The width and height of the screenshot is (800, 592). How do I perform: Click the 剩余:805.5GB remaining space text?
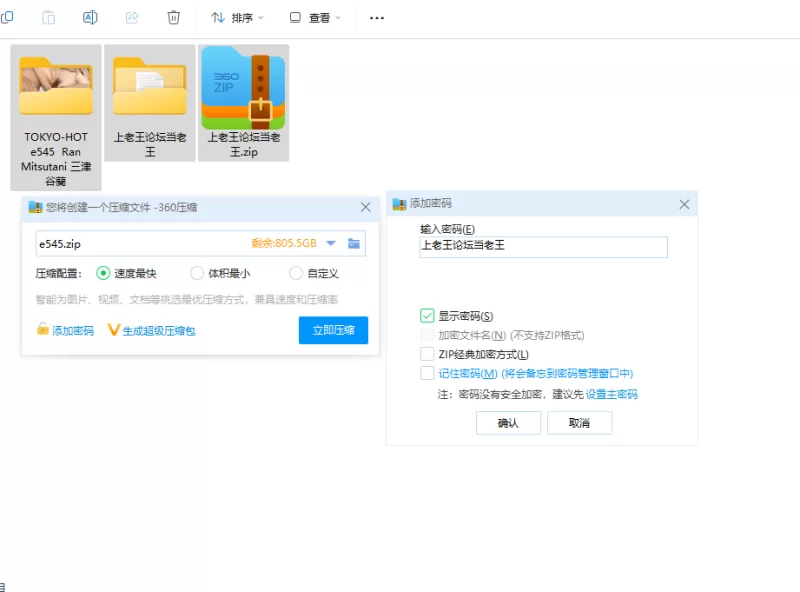click(x=284, y=243)
